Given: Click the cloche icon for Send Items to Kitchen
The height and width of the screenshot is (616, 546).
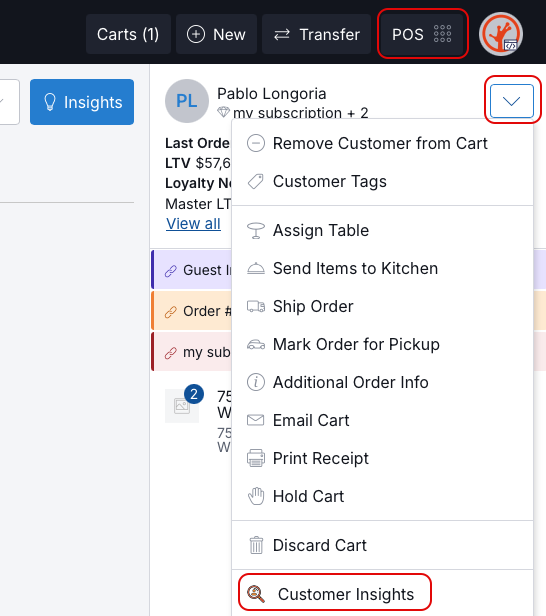Looking at the screenshot, I should [x=256, y=268].
